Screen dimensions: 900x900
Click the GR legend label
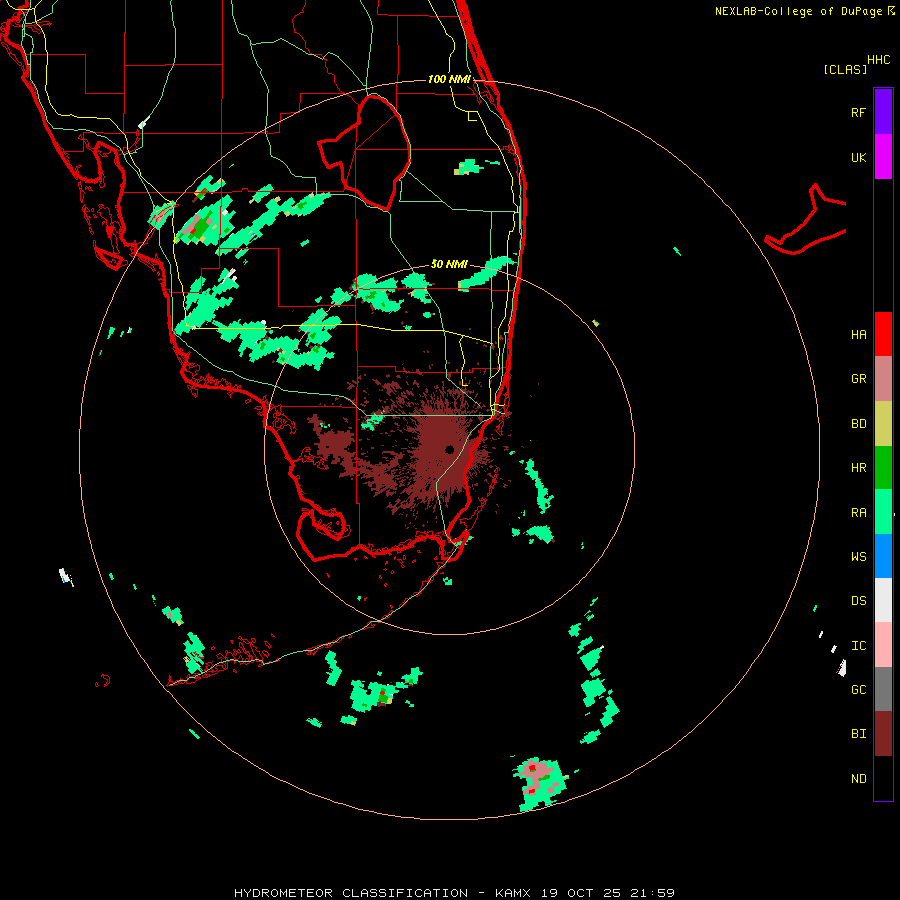(858, 379)
